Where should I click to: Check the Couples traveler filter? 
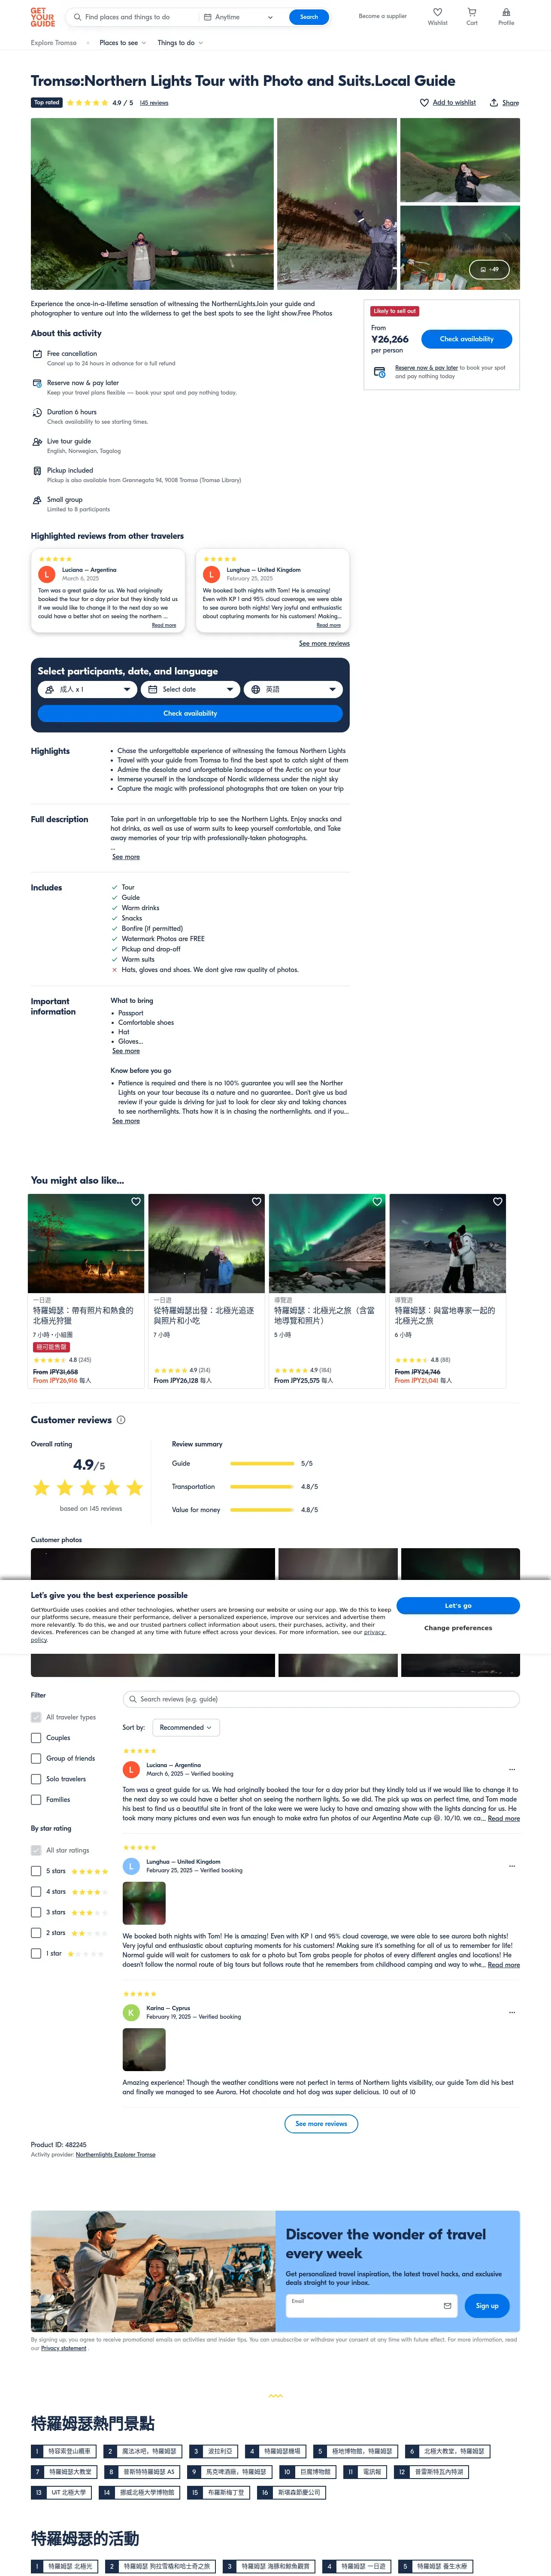click(x=36, y=1738)
